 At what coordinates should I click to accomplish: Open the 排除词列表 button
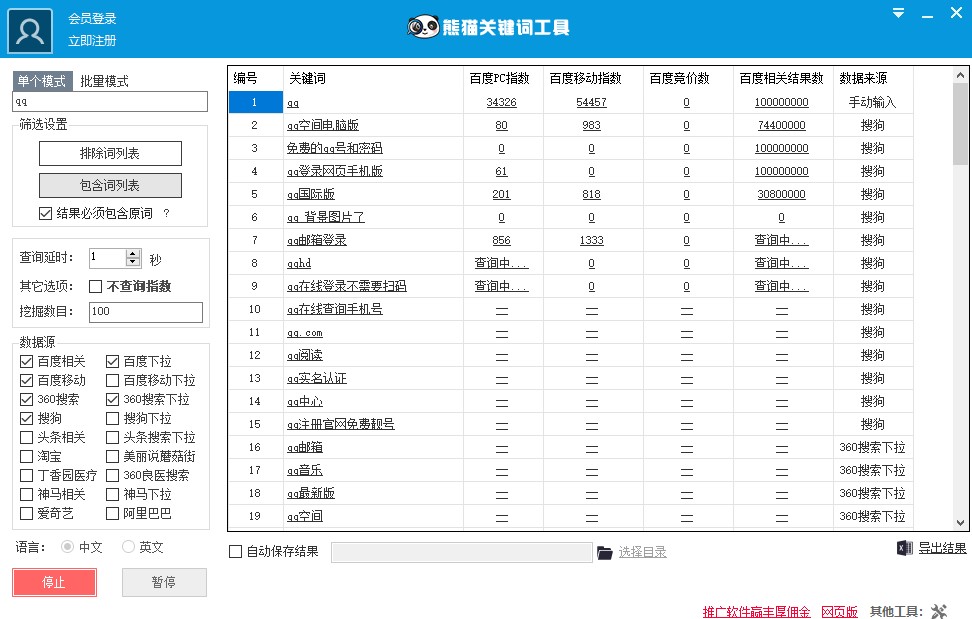(110, 153)
